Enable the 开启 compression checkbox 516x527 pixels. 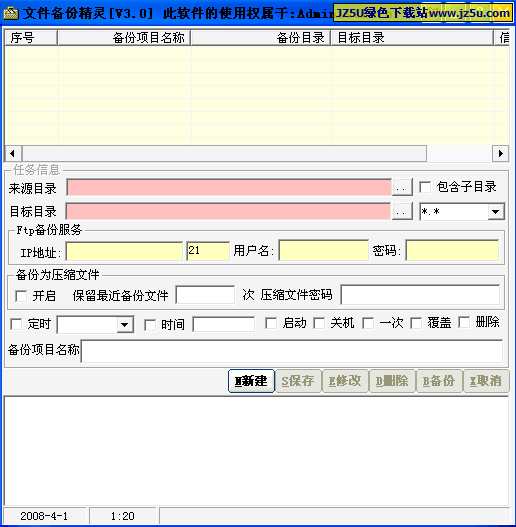click(21, 296)
